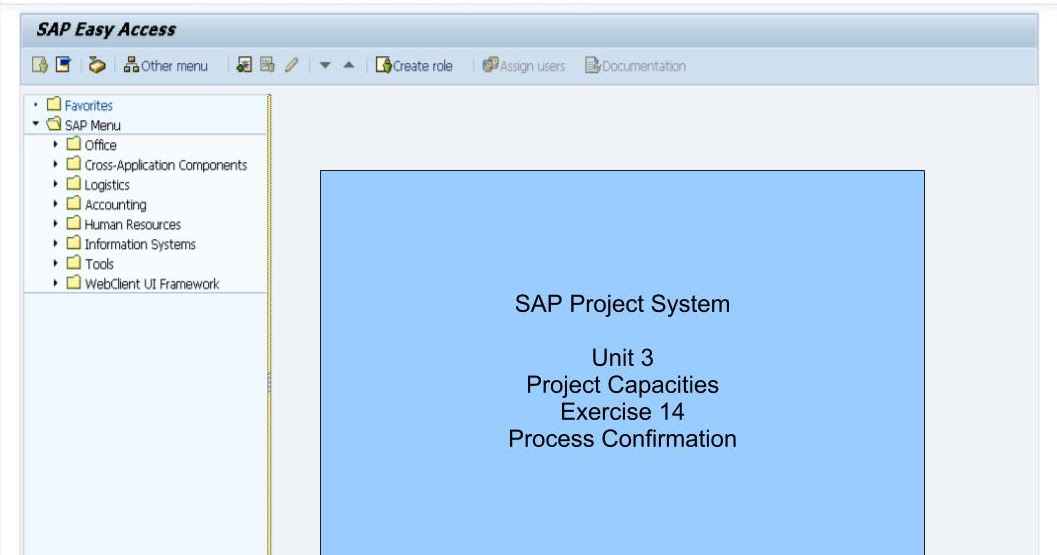
Task: Open the SAP menu icon
Action: click(x=63, y=65)
